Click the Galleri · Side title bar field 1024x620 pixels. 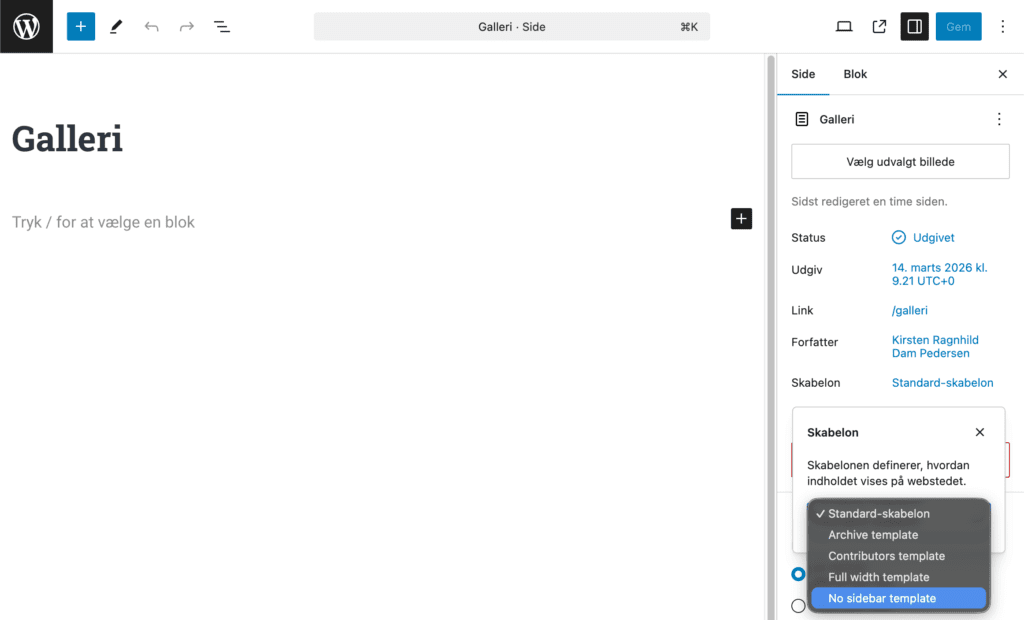click(511, 26)
